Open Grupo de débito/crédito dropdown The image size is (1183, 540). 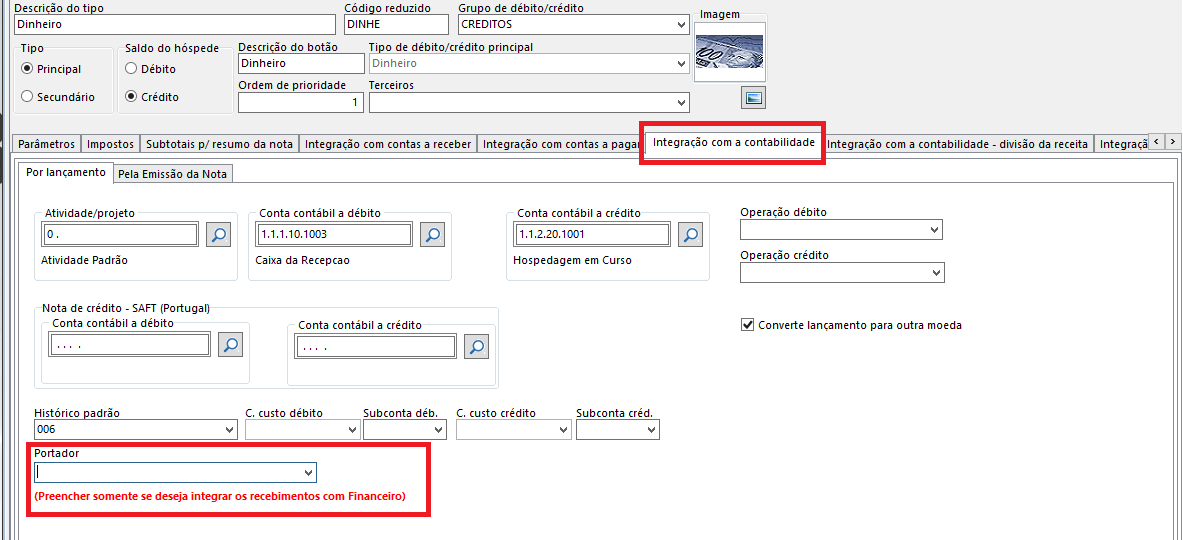pyautogui.click(x=682, y=25)
